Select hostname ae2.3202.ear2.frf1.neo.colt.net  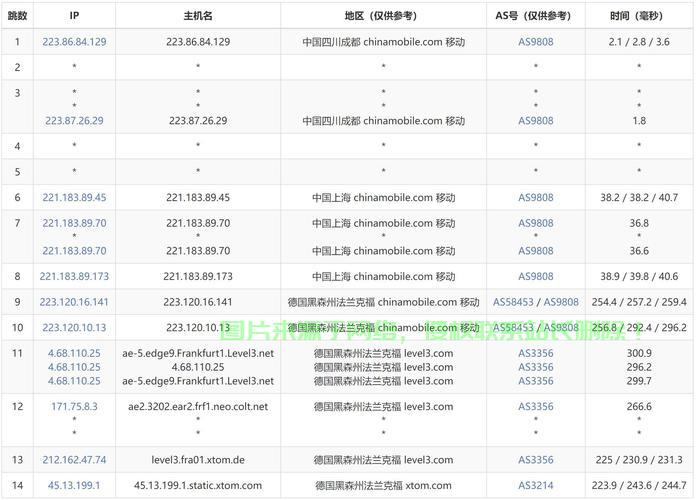pos(198,406)
